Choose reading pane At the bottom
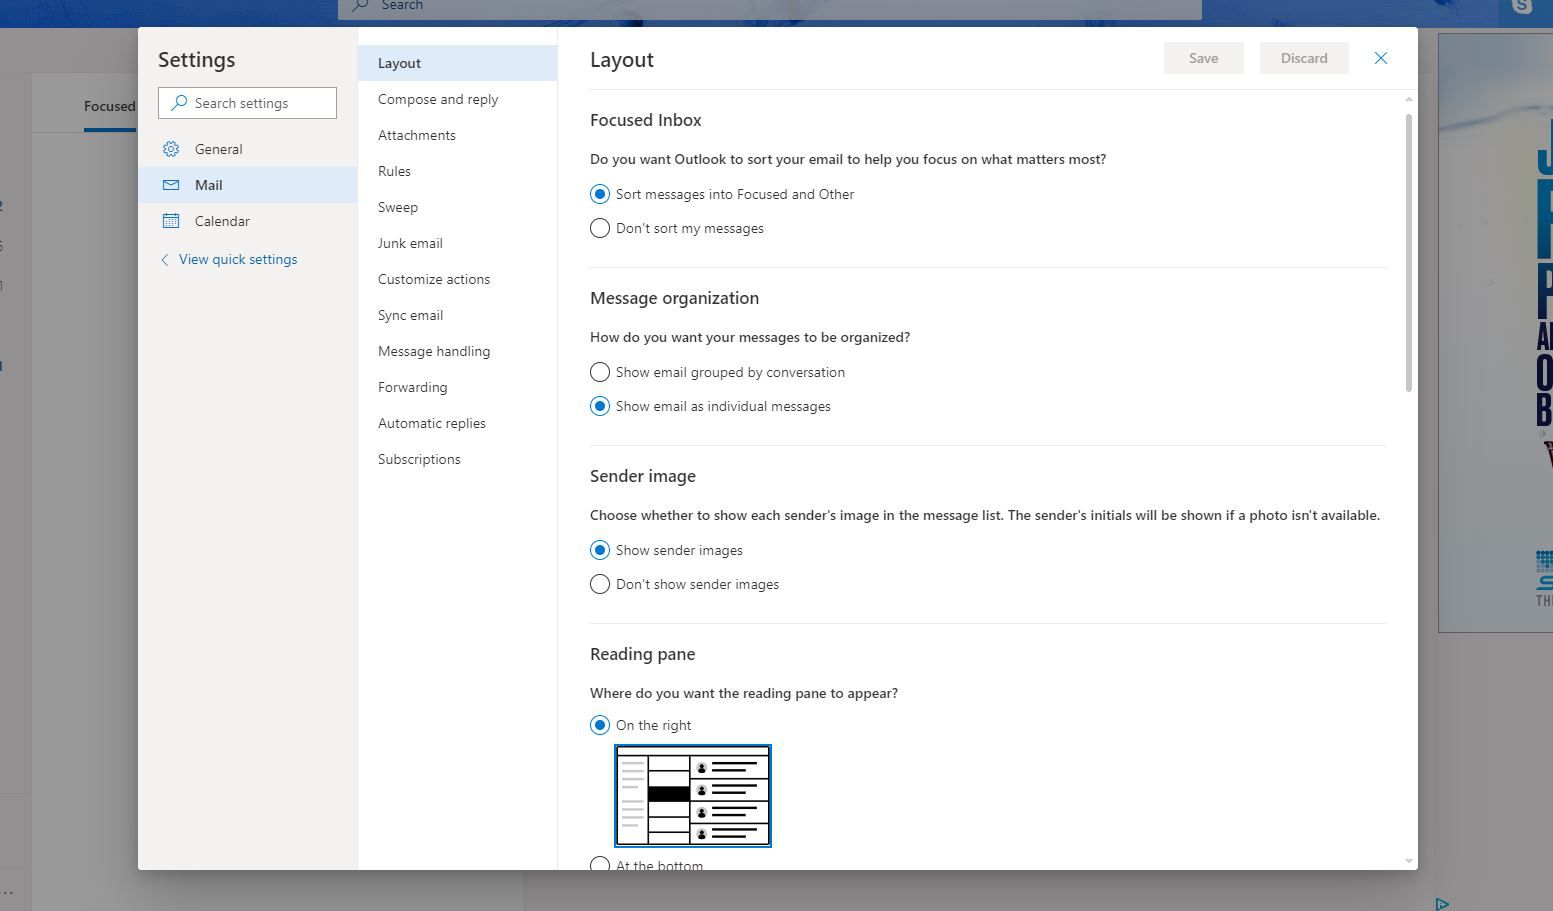This screenshot has height=911, width=1553. [600, 865]
